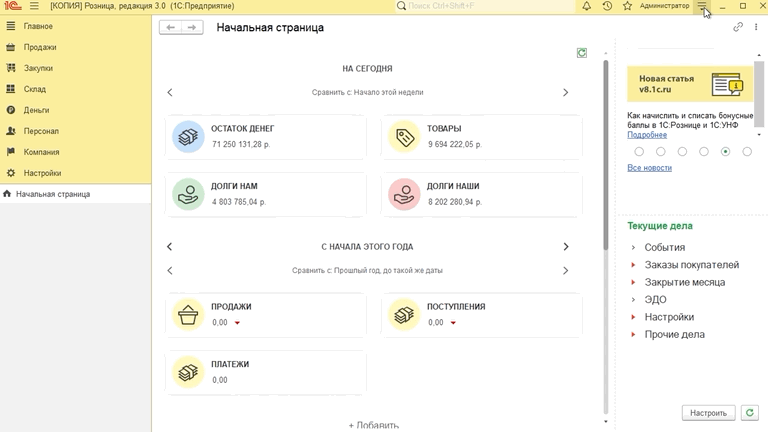Open the history clock icon

point(607,6)
